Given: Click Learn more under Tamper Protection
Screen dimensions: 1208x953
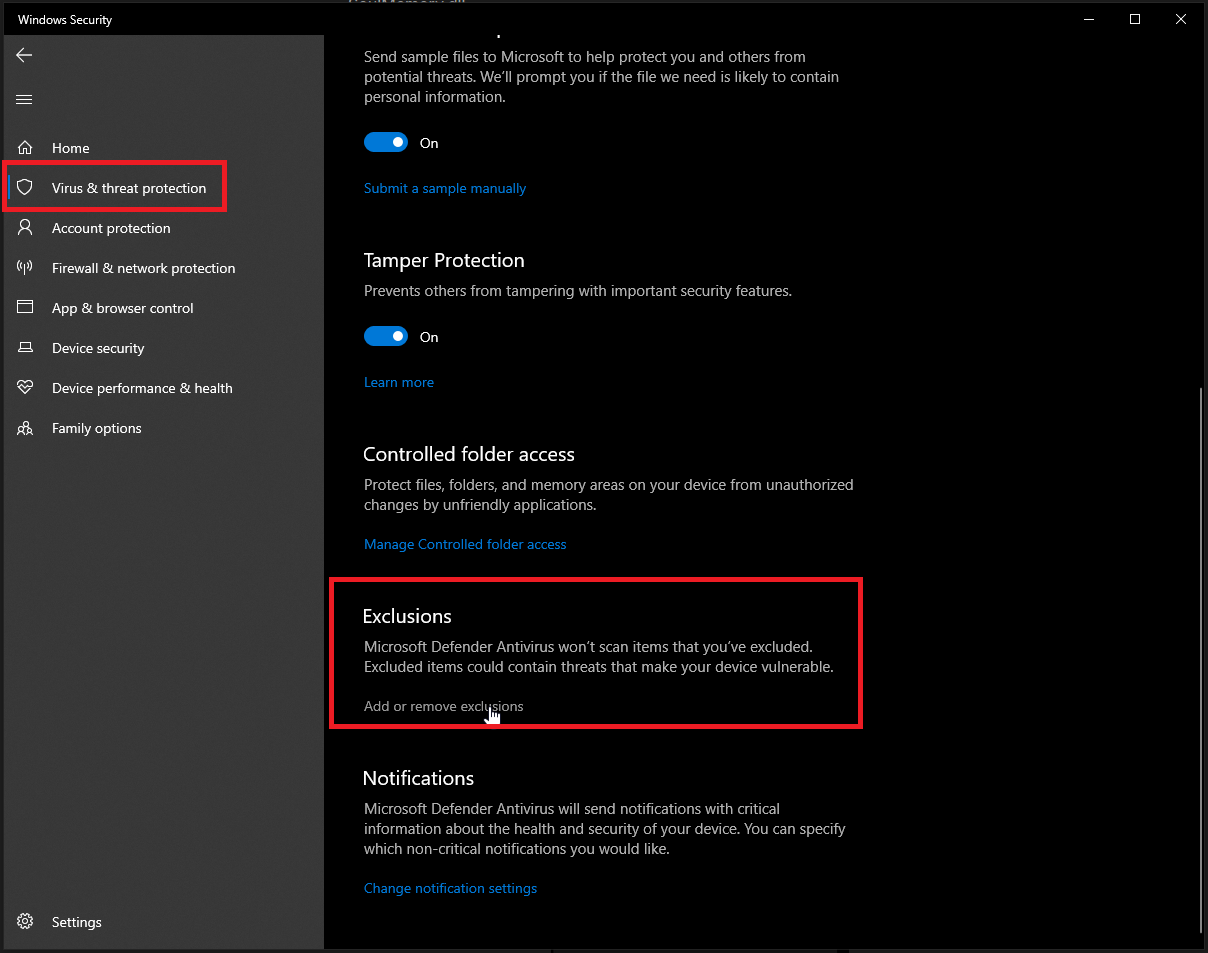Looking at the screenshot, I should click(399, 382).
